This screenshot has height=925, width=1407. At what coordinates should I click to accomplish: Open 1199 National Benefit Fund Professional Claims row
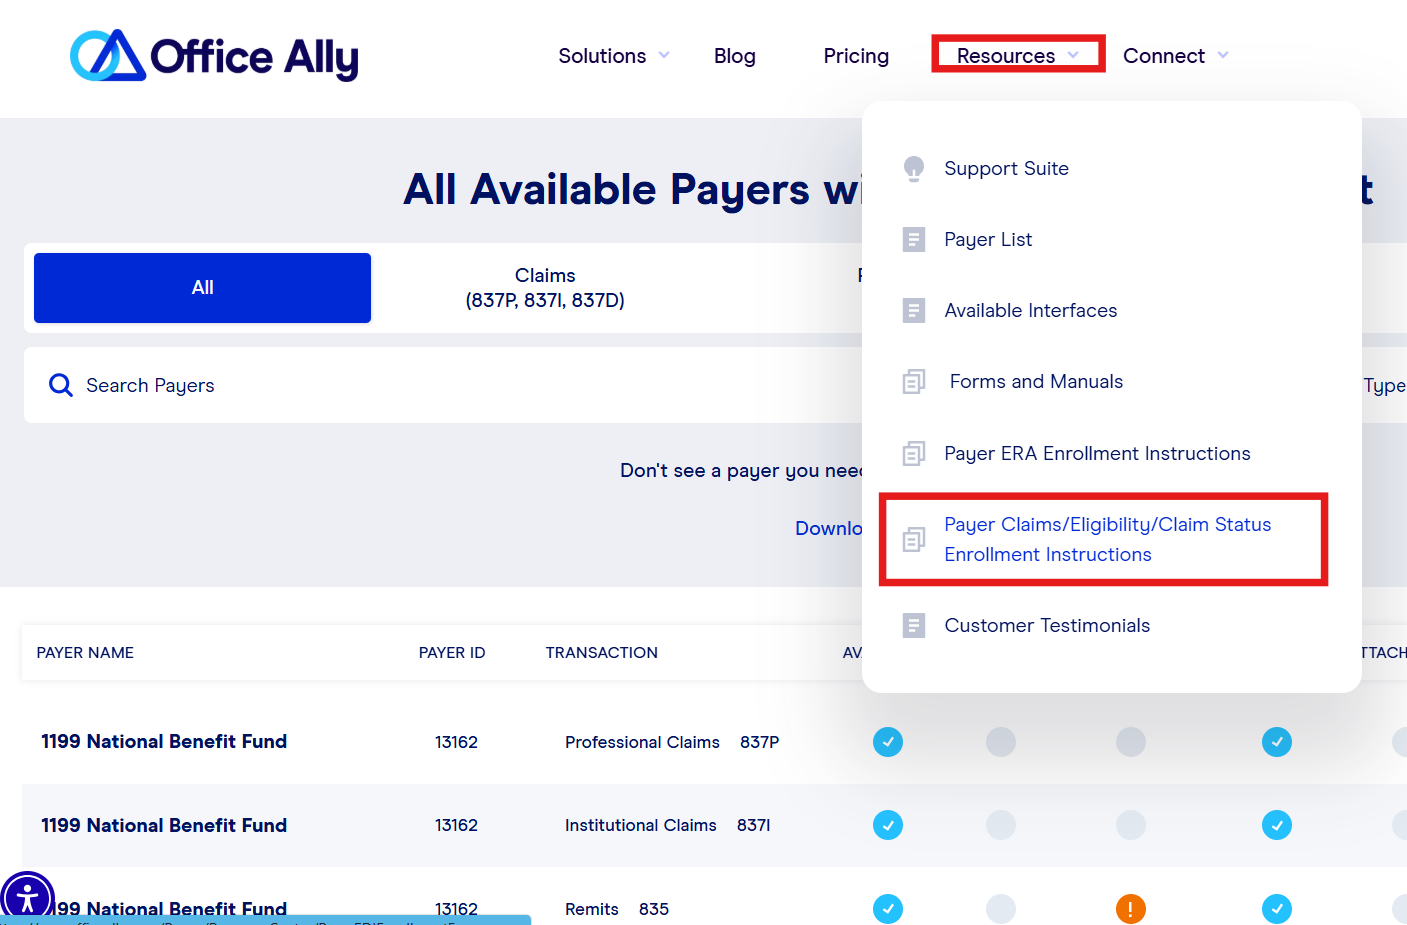[164, 741]
